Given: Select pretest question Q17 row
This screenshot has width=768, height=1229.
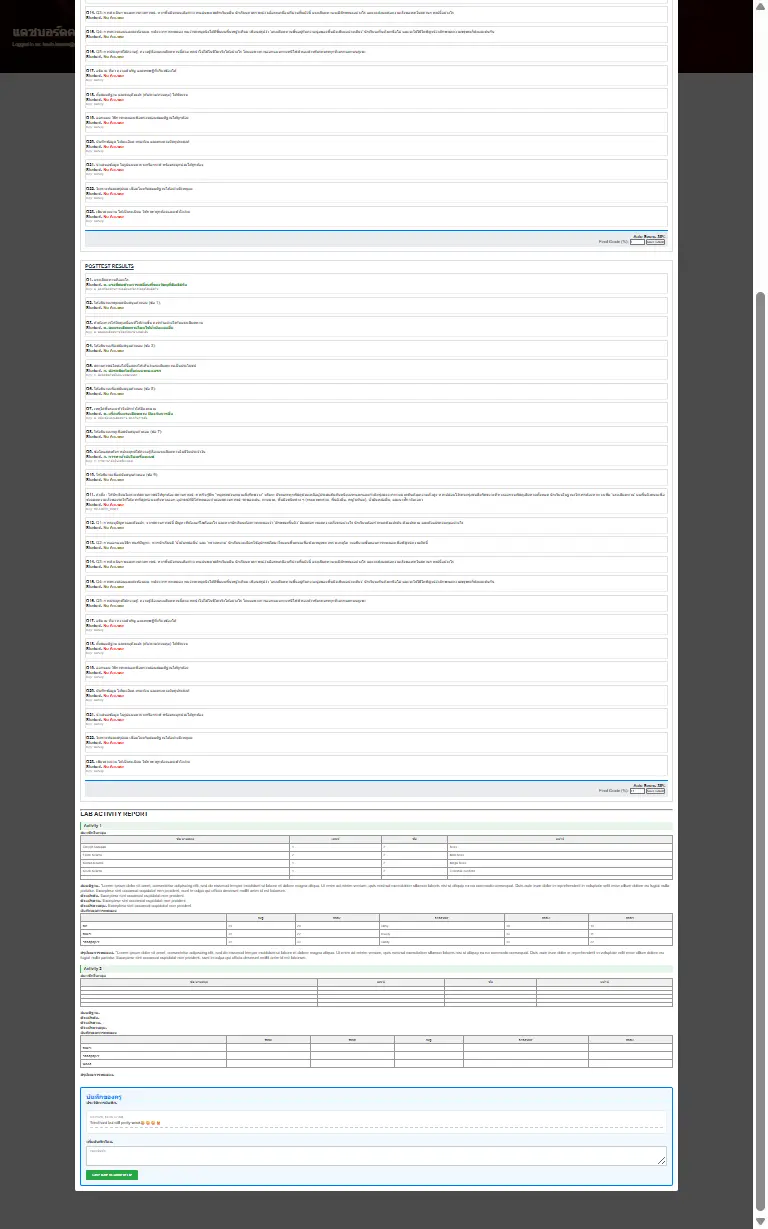Looking at the screenshot, I should [376, 74].
